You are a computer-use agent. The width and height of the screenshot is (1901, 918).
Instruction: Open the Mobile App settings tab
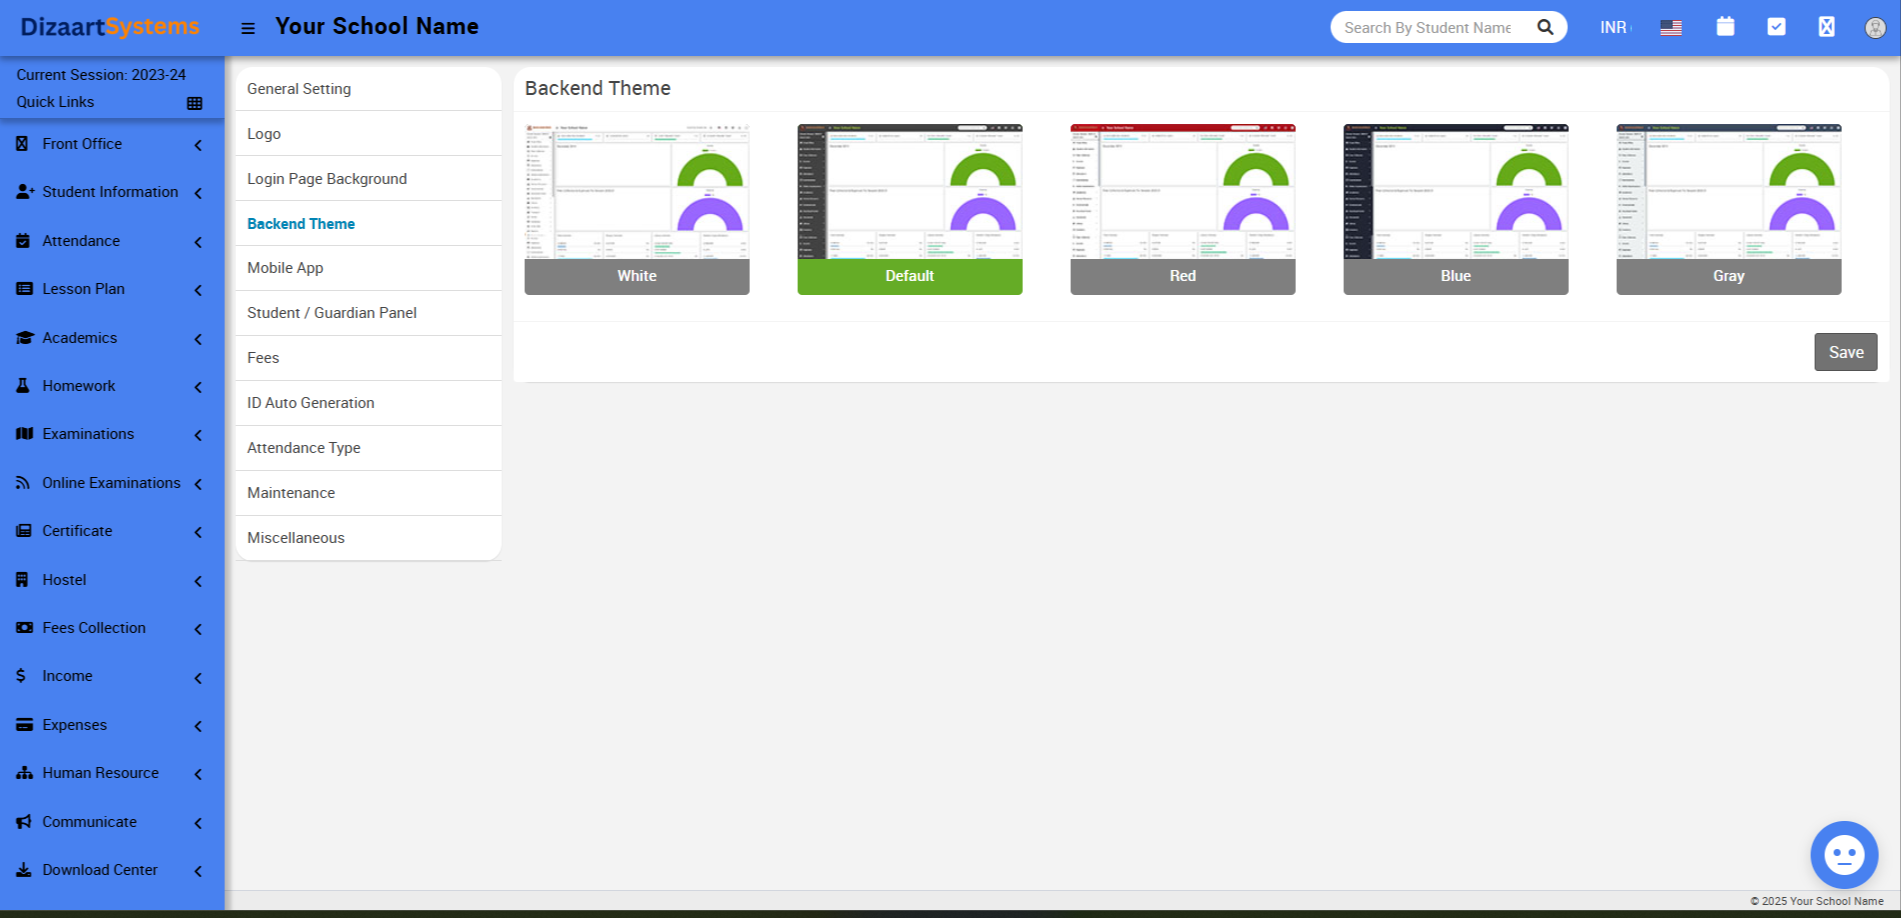[285, 268]
